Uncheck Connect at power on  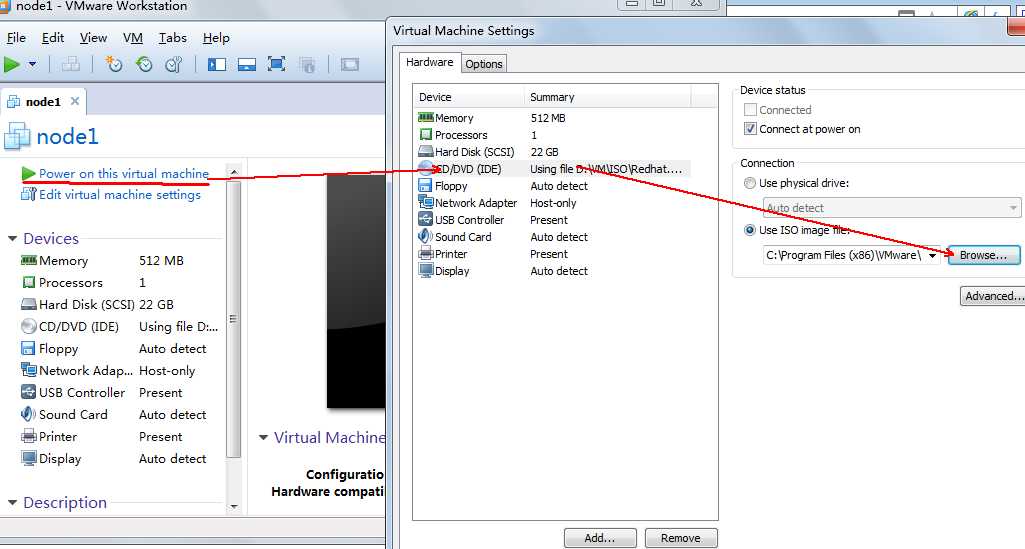[750, 129]
